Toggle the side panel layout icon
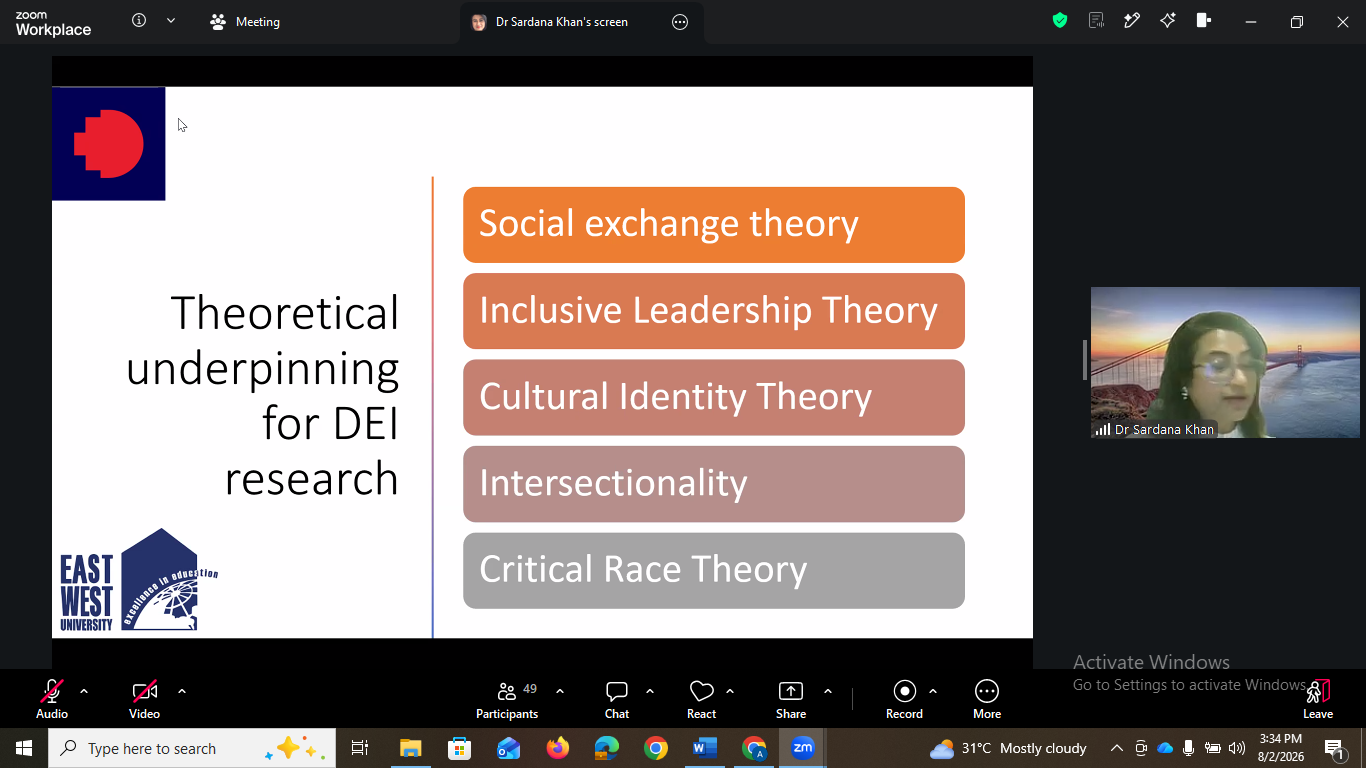Image resolution: width=1366 pixels, height=768 pixels. (1204, 21)
